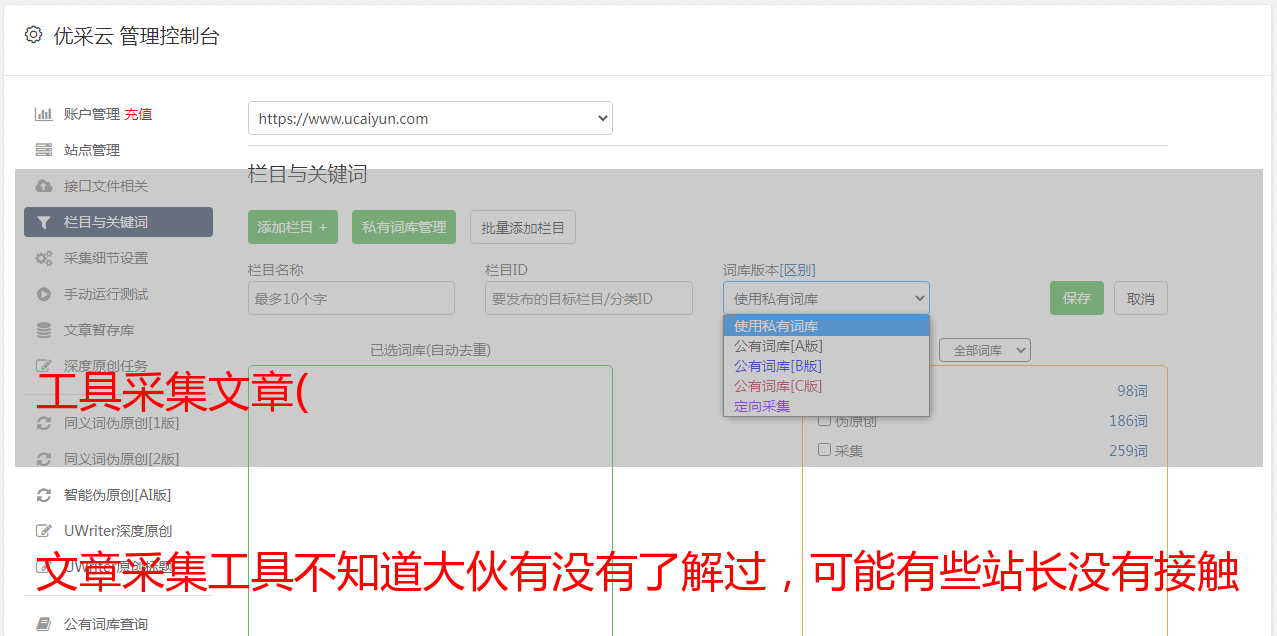Click the gears icon for 采集细节设置
Screen dimensions: 1277x636
pos(43,258)
